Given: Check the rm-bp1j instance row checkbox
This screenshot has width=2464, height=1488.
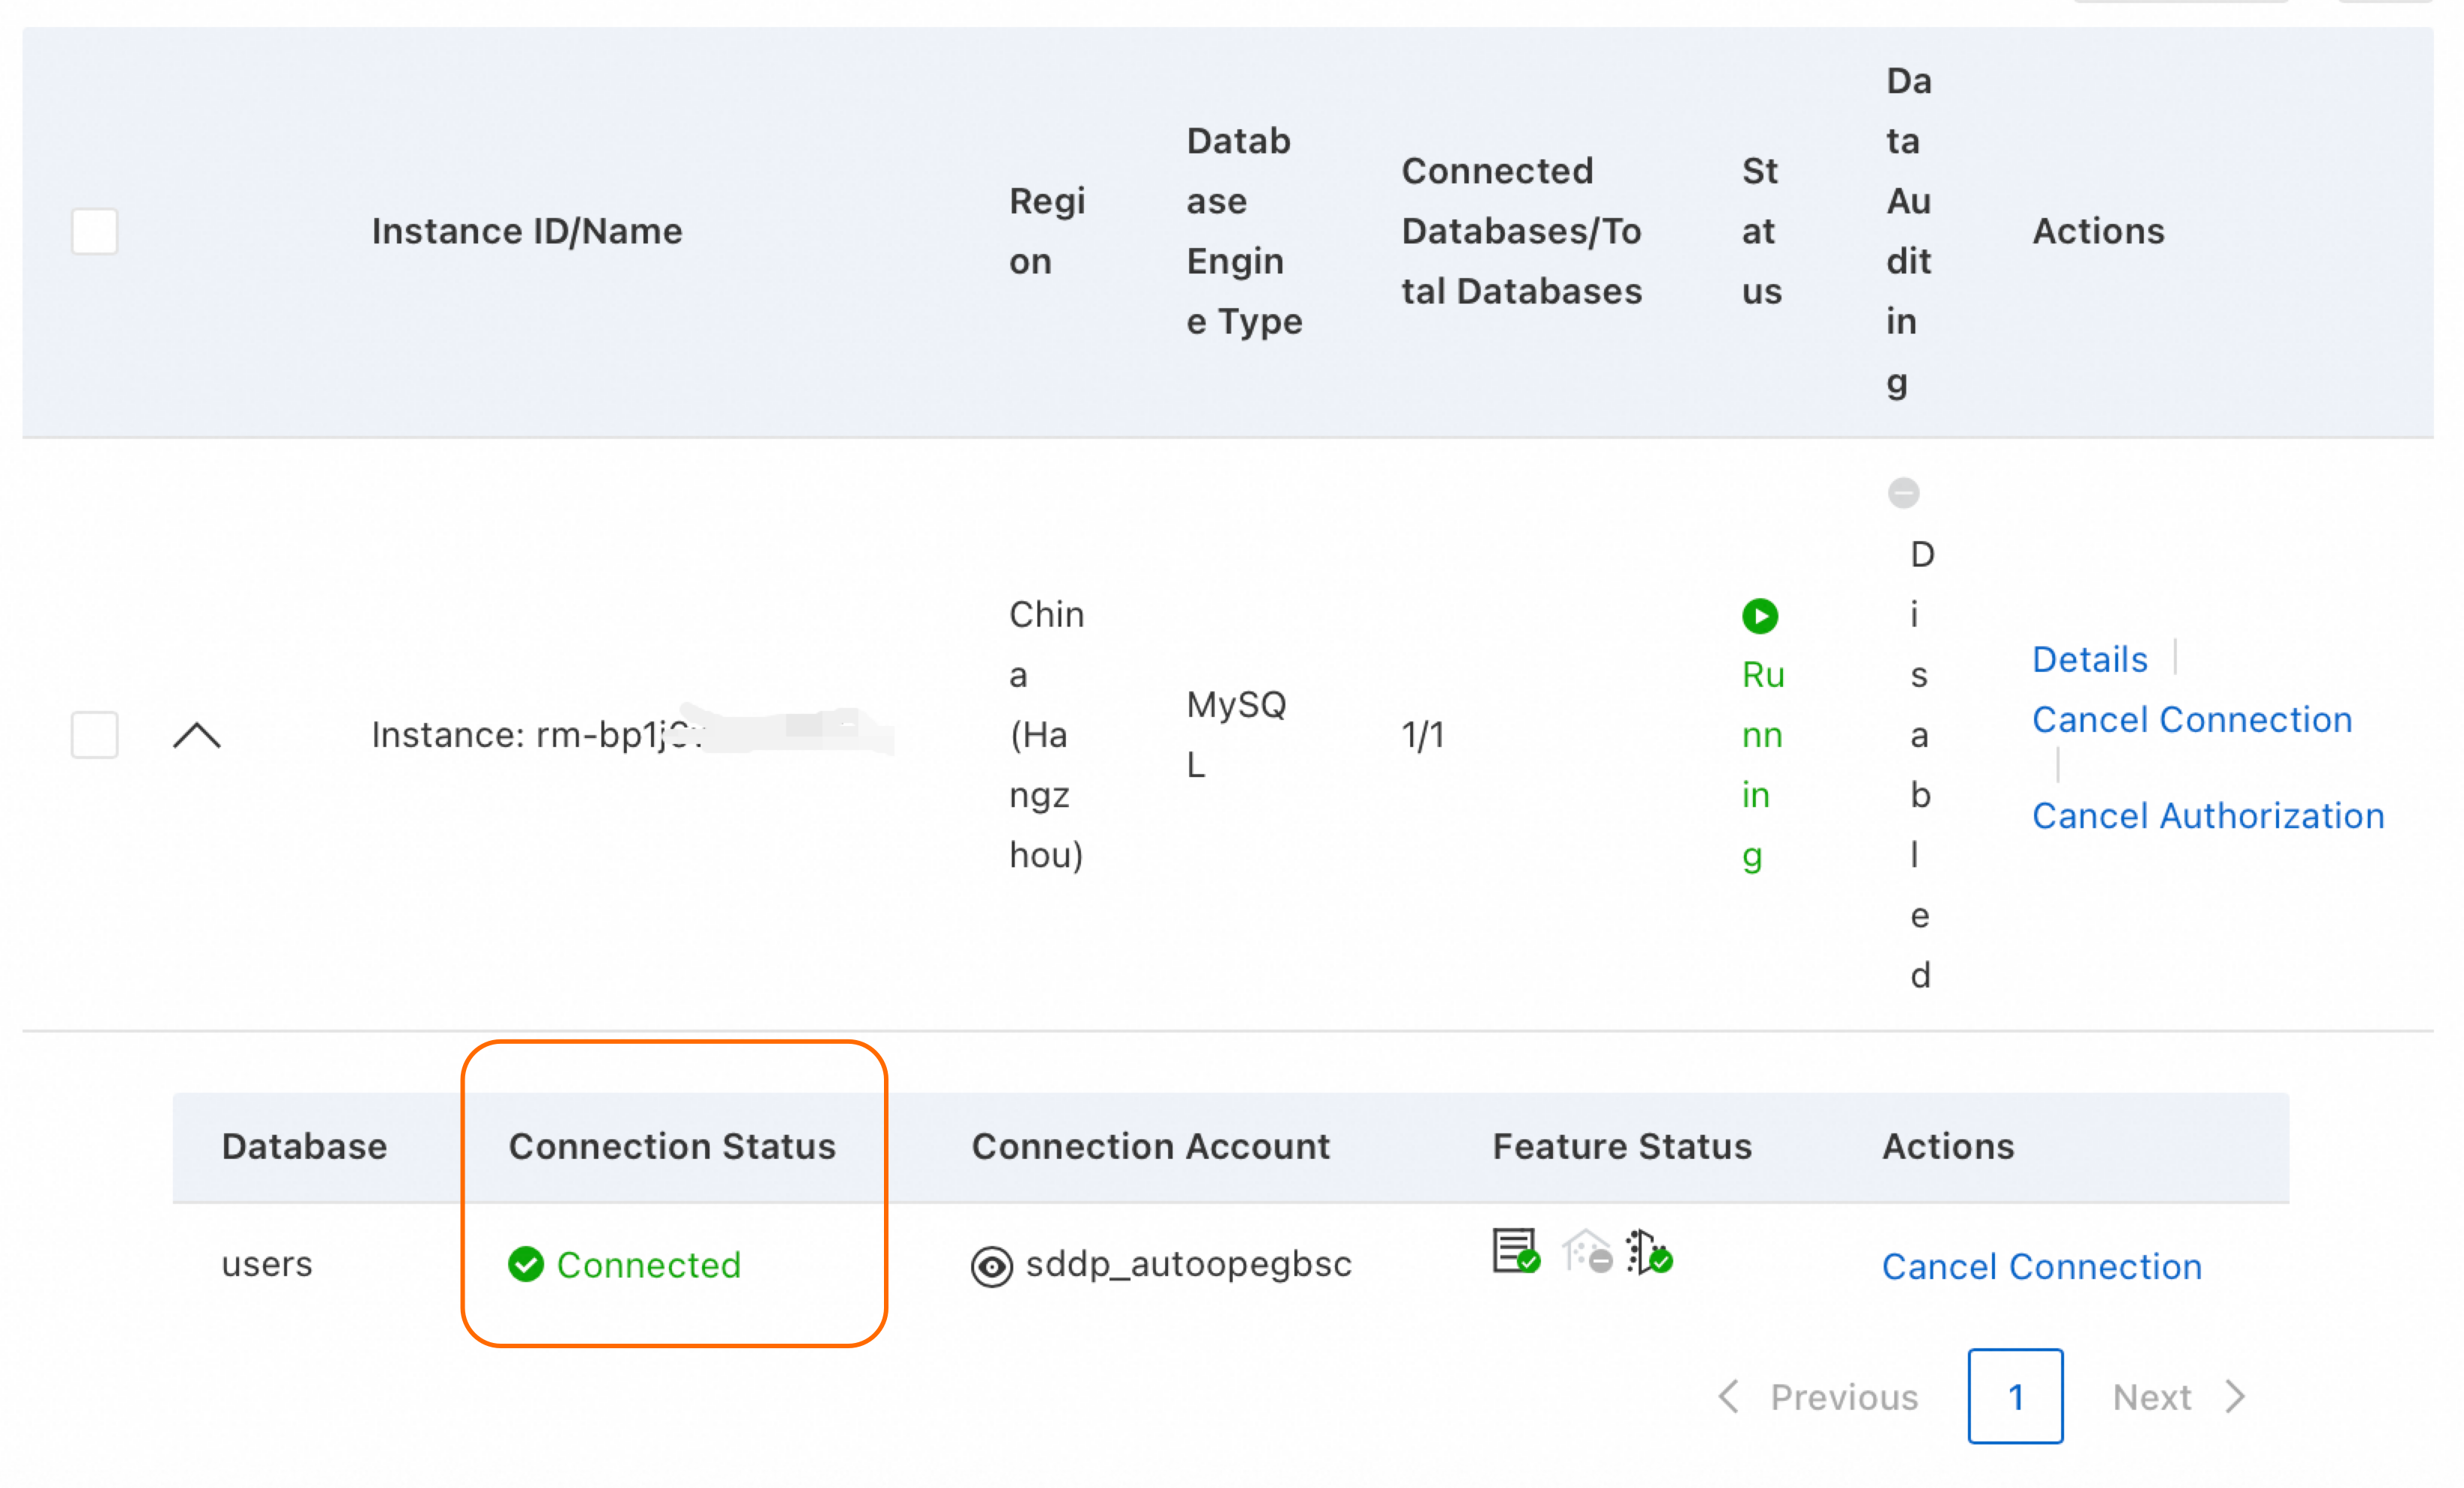Looking at the screenshot, I should tap(95, 735).
